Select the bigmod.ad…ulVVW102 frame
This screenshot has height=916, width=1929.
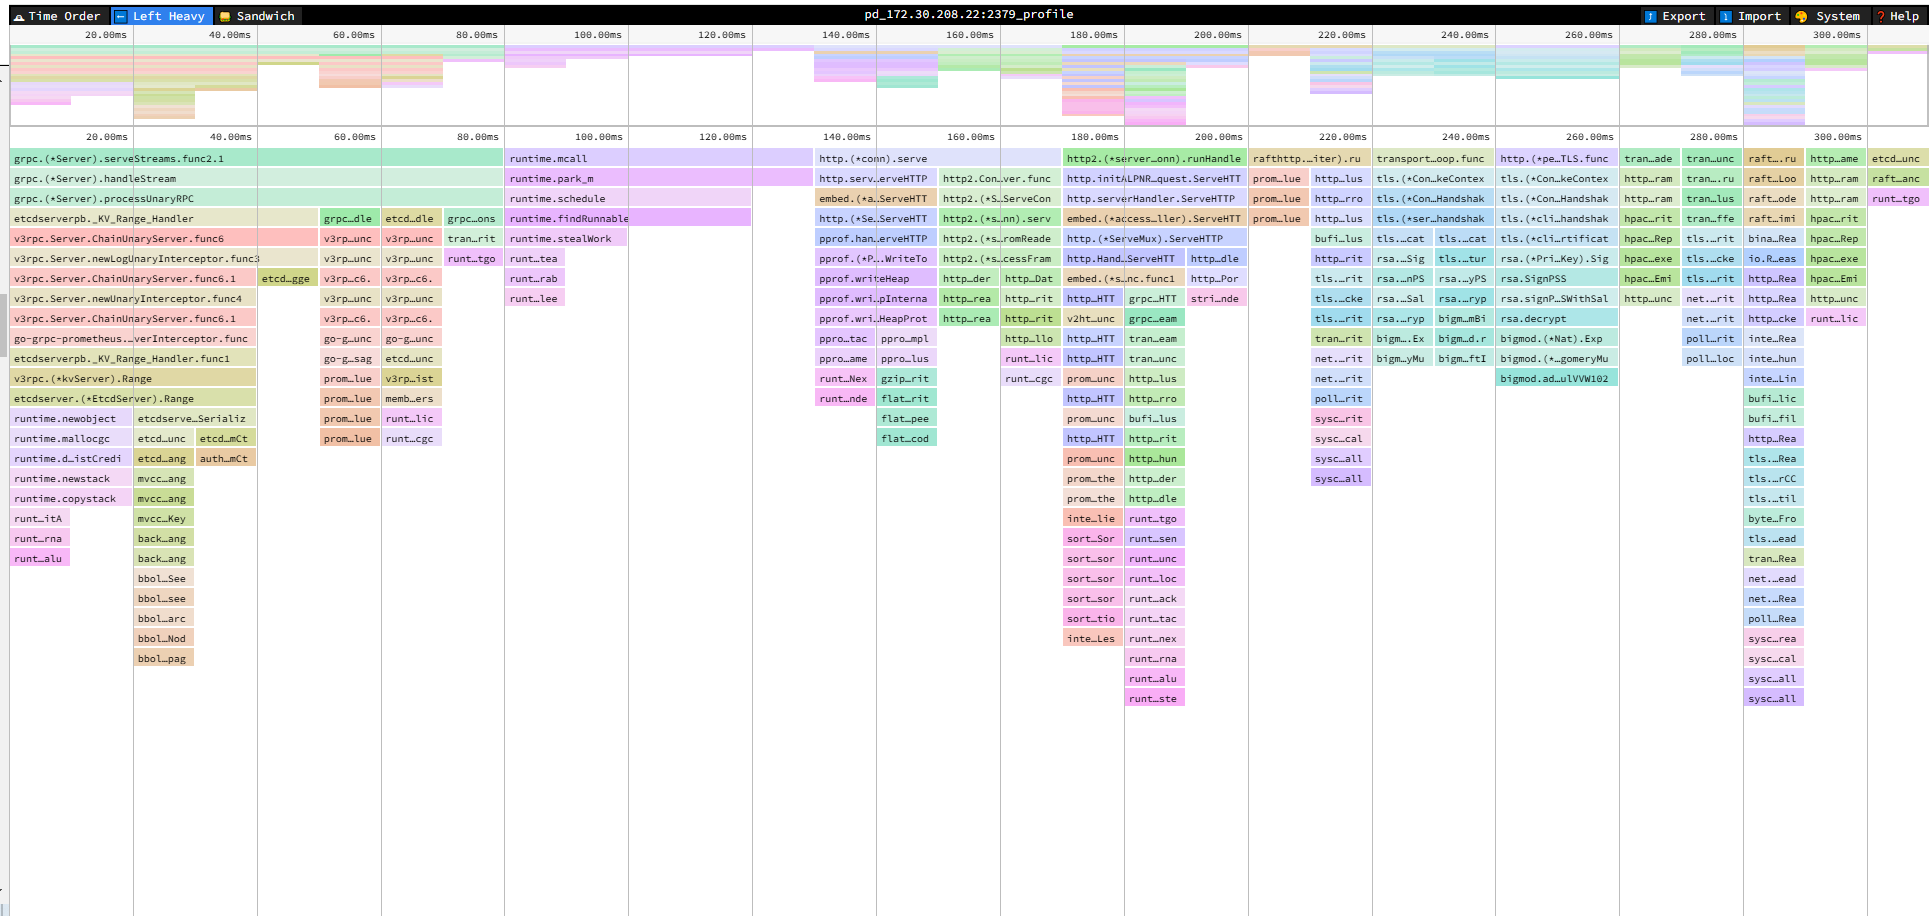click(x=1557, y=378)
